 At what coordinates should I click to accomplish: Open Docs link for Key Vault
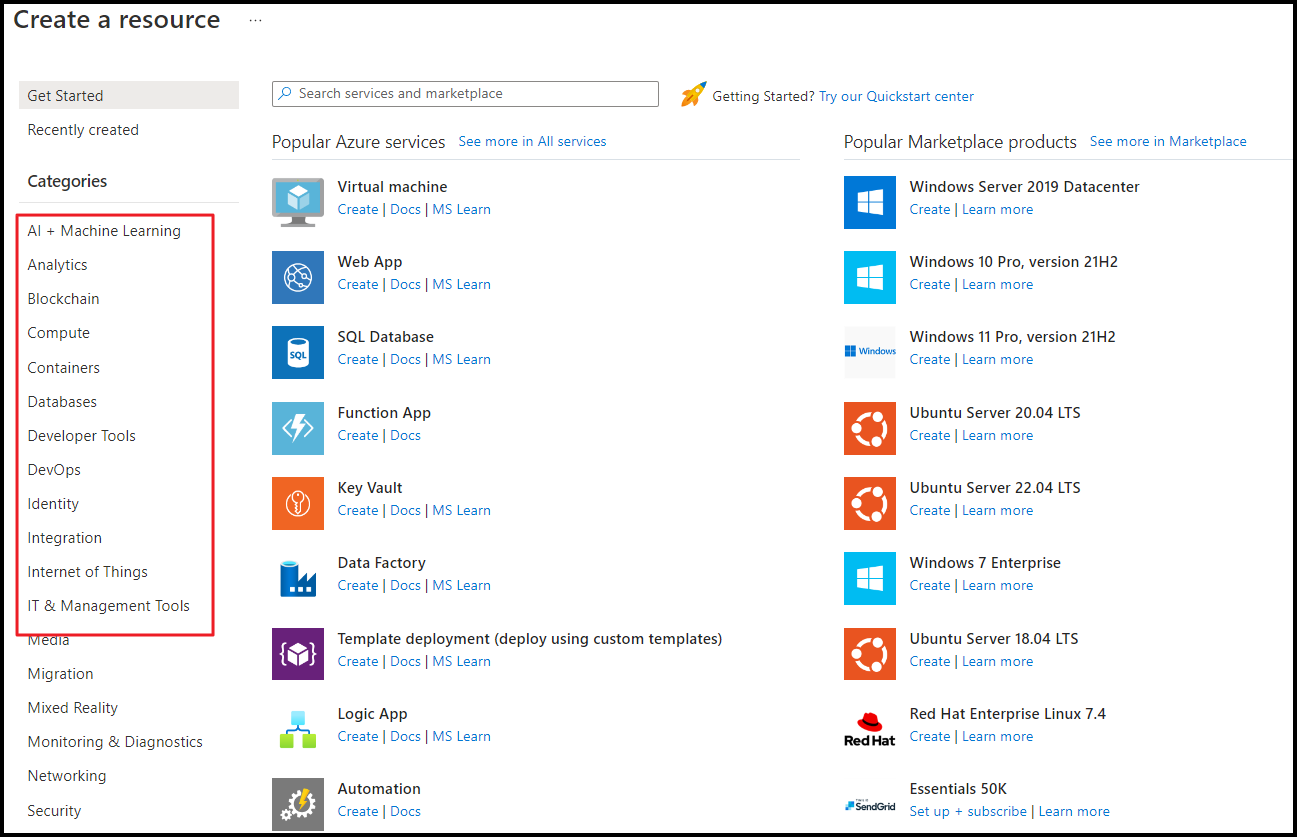pyautogui.click(x=405, y=510)
